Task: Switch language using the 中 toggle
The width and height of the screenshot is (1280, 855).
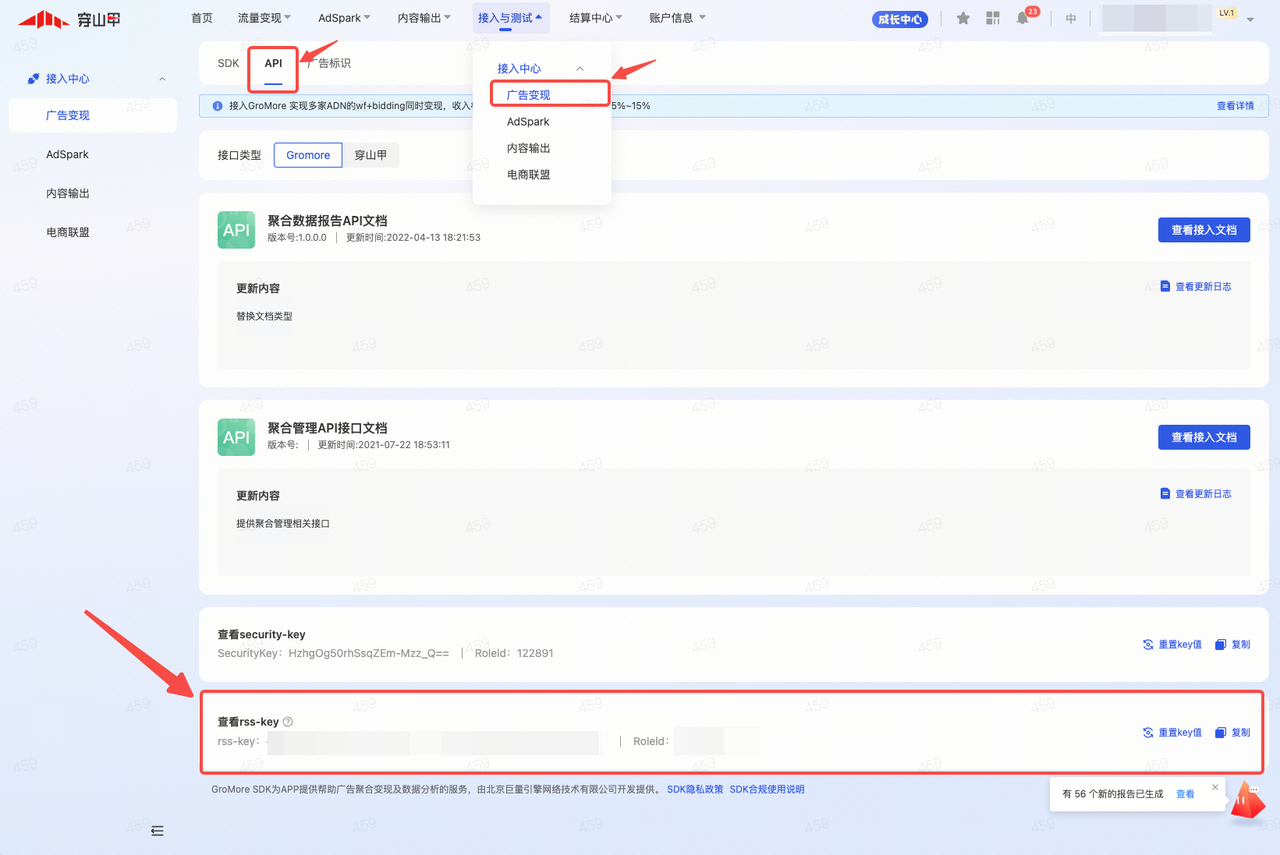Action: 1071,18
